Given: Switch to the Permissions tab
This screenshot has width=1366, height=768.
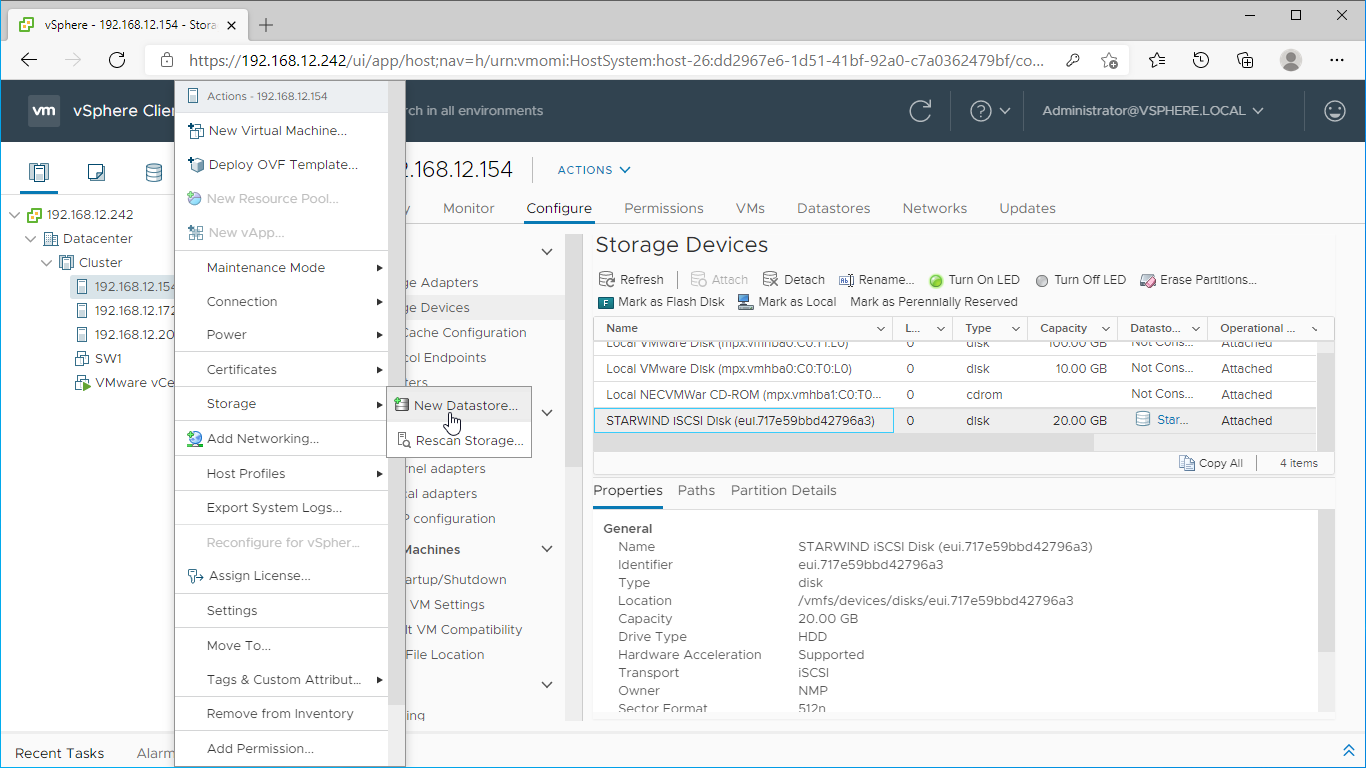Looking at the screenshot, I should coord(664,208).
